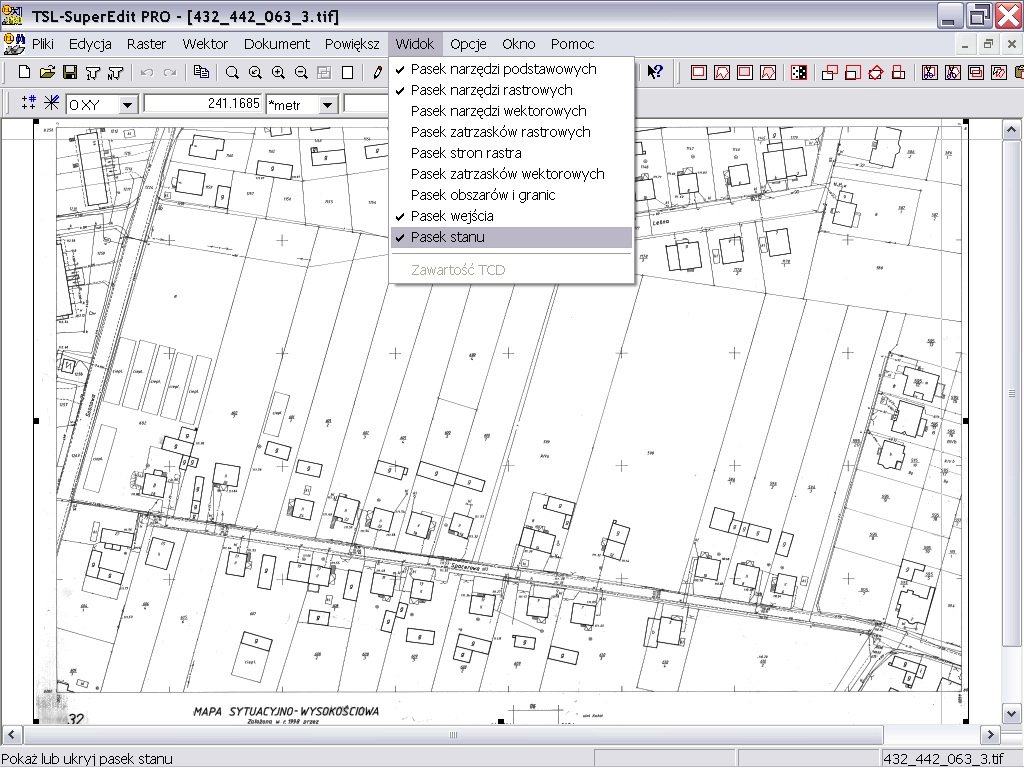Click the black-and-white dotted raster icon
This screenshot has width=1024, height=768.
coord(799,72)
